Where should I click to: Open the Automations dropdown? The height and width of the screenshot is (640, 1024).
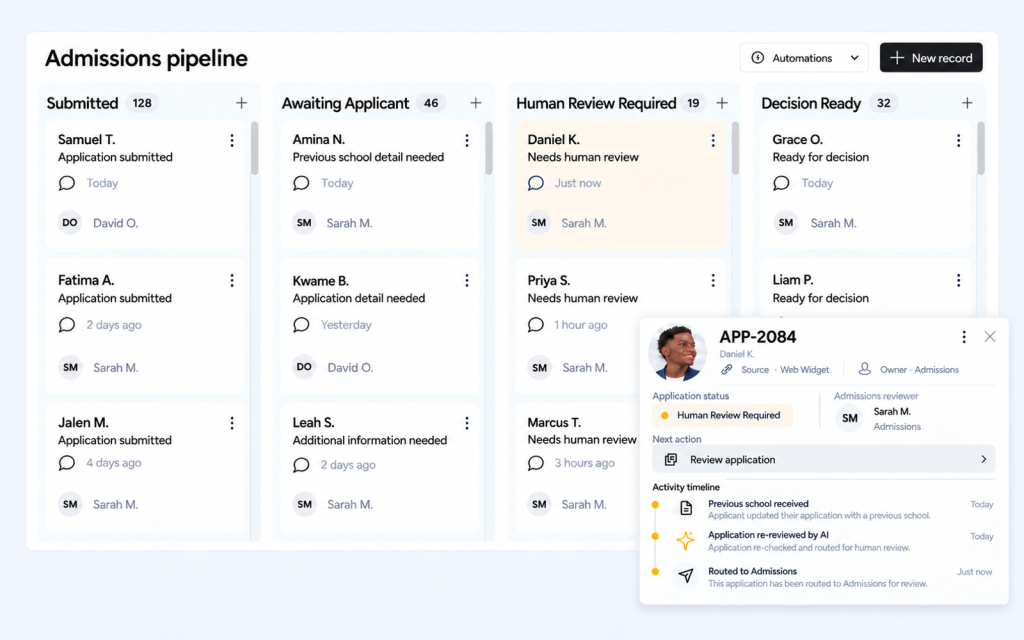(x=804, y=57)
